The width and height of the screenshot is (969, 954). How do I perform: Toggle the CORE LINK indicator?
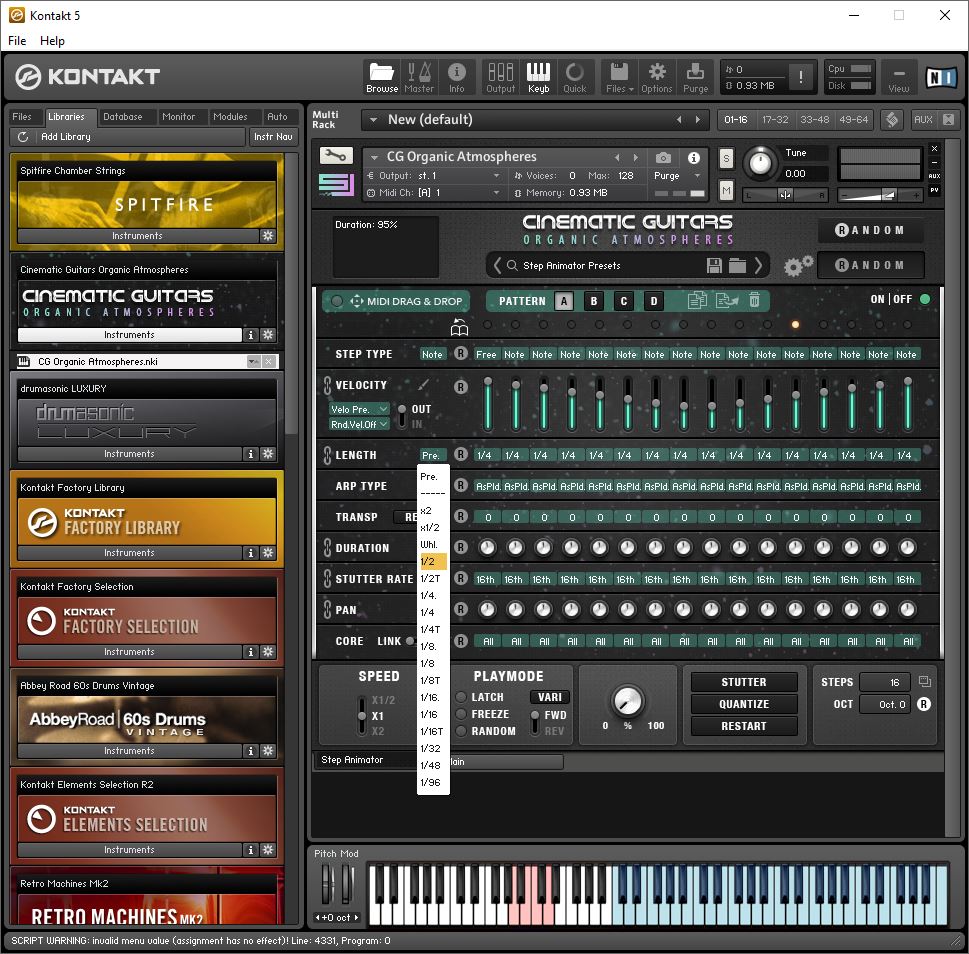point(410,641)
